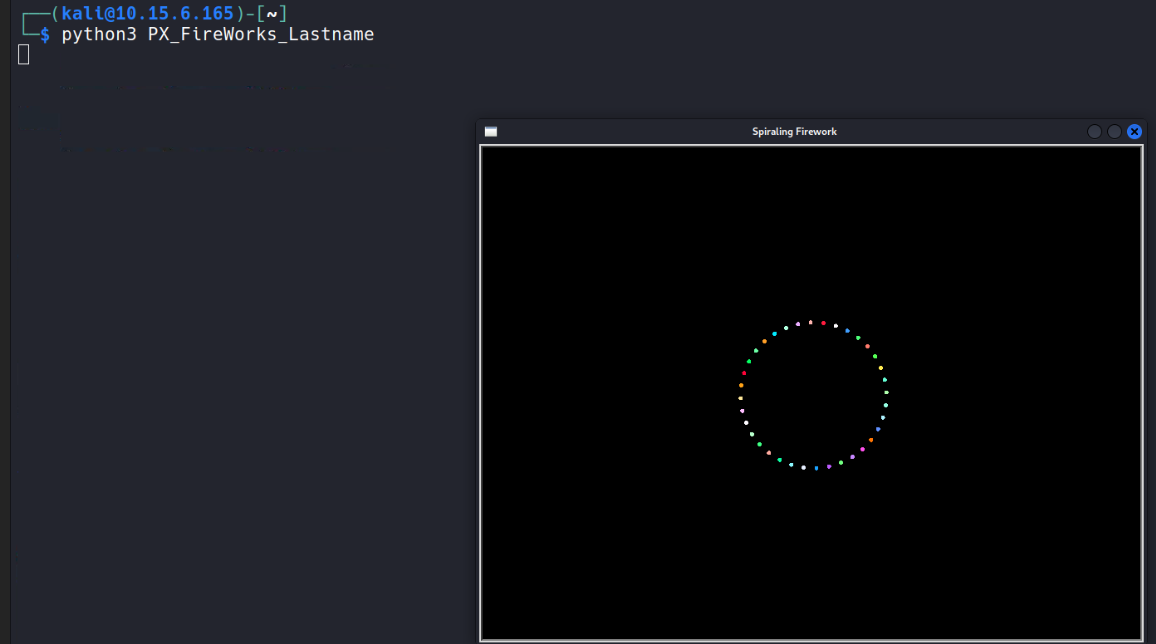Click the terminal block cursor
Screen dimensions: 1156x644
24,55
